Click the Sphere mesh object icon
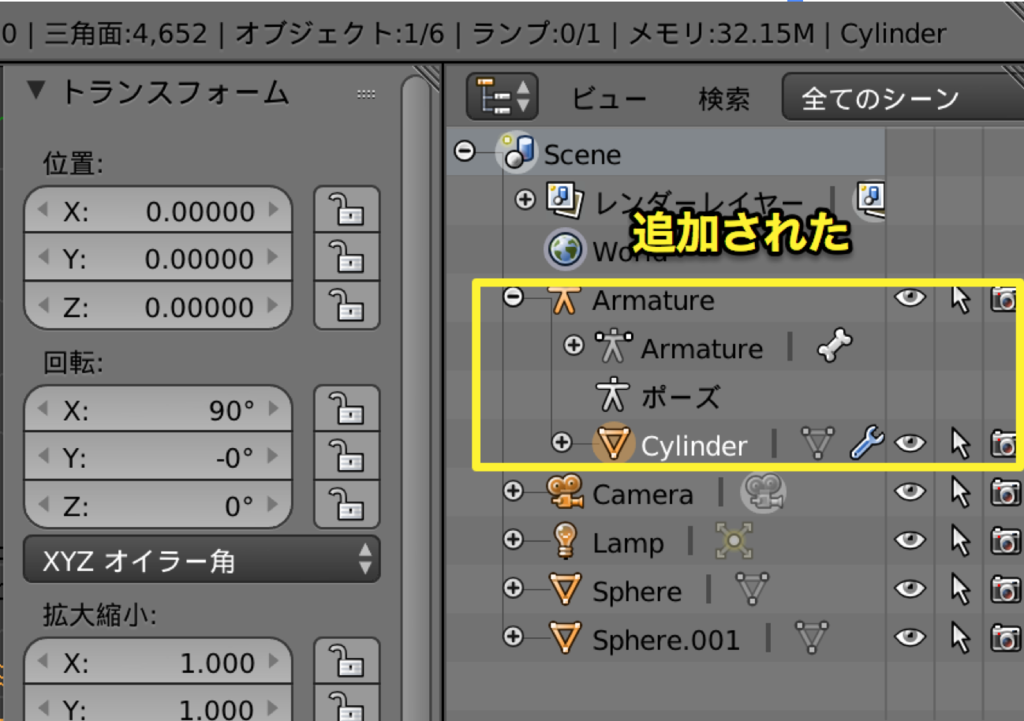 565,589
